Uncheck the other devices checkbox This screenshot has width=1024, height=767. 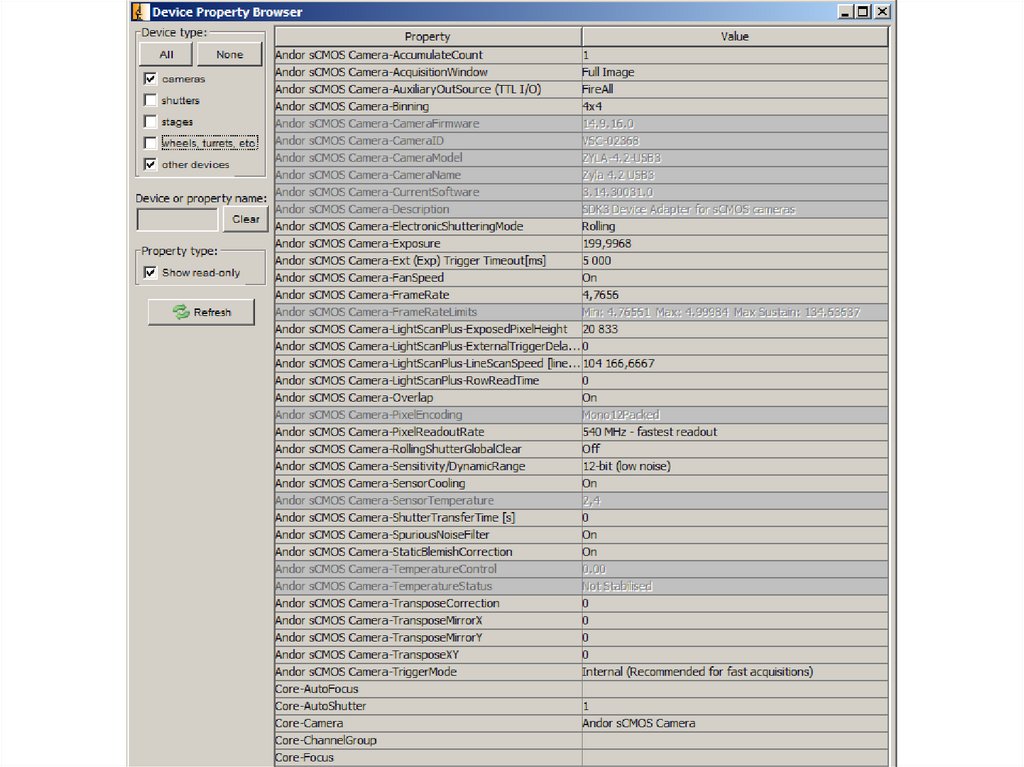150,164
